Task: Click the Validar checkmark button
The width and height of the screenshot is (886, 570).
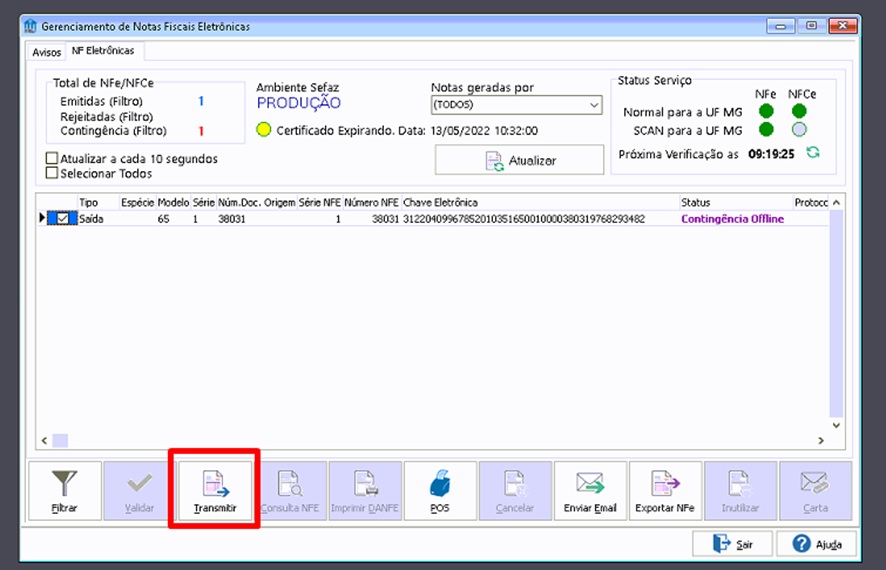Action: pos(140,490)
